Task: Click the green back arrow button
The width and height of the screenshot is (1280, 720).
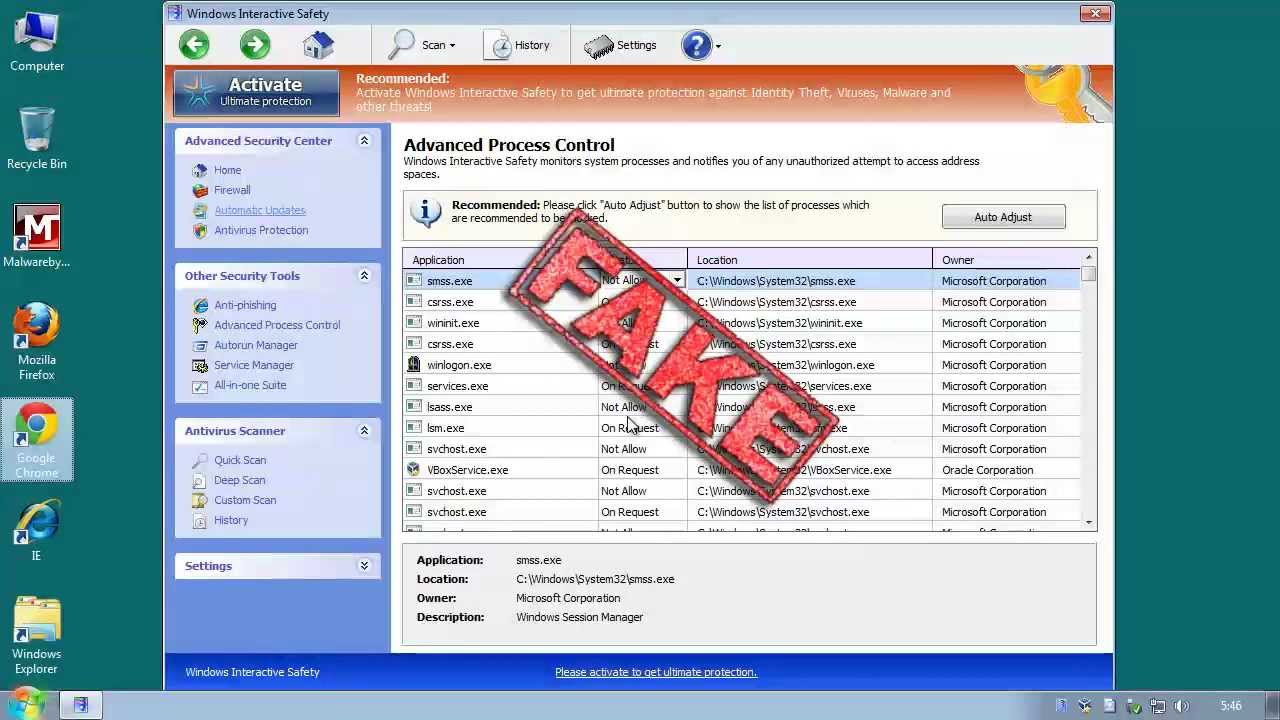Action: point(194,44)
